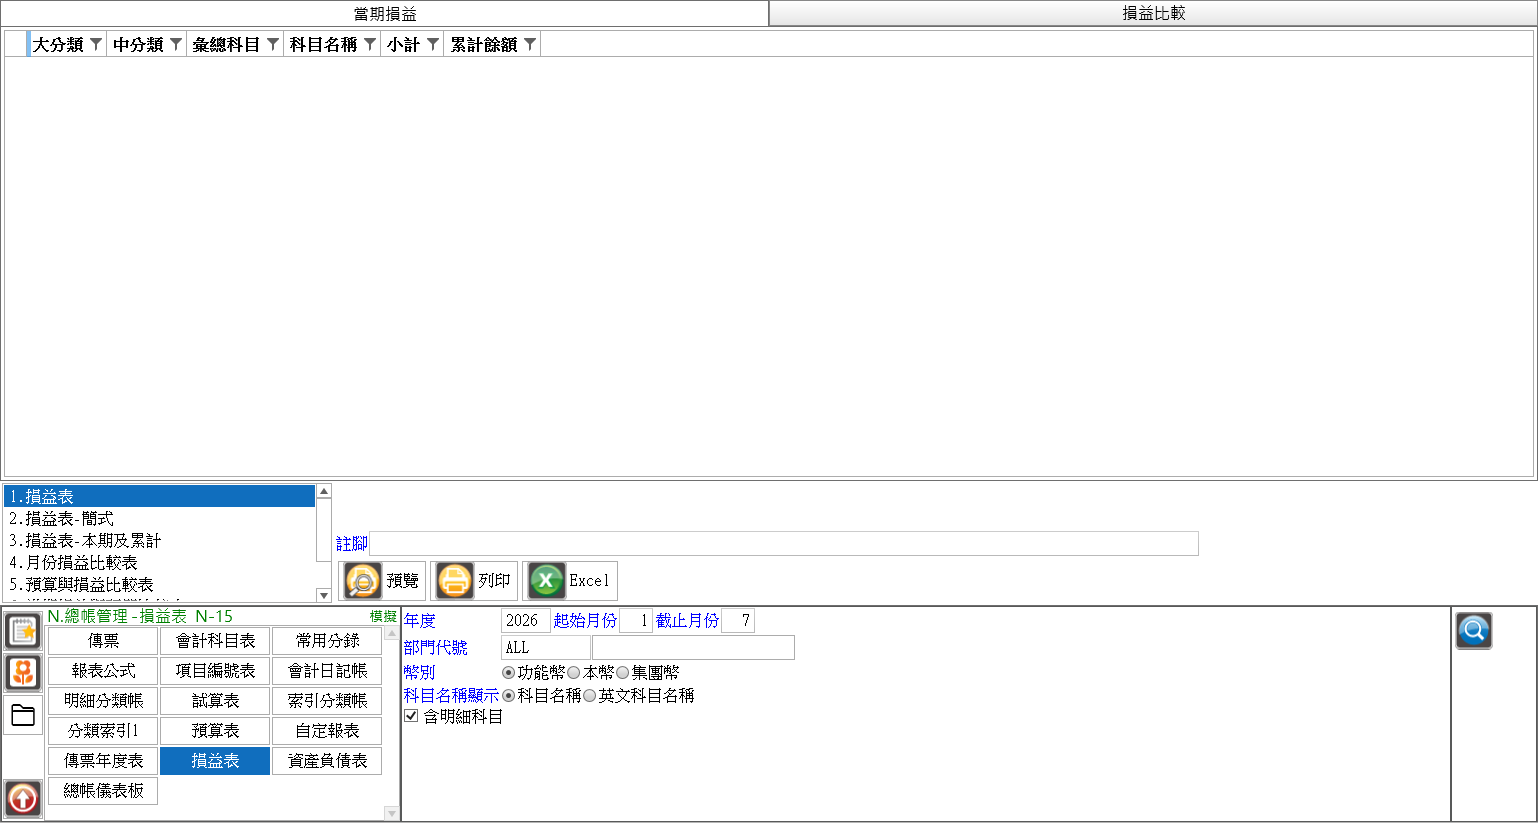Open filter for 大分類 column
Image resolution: width=1538 pixels, height=823 pixels.
[96, 44]
